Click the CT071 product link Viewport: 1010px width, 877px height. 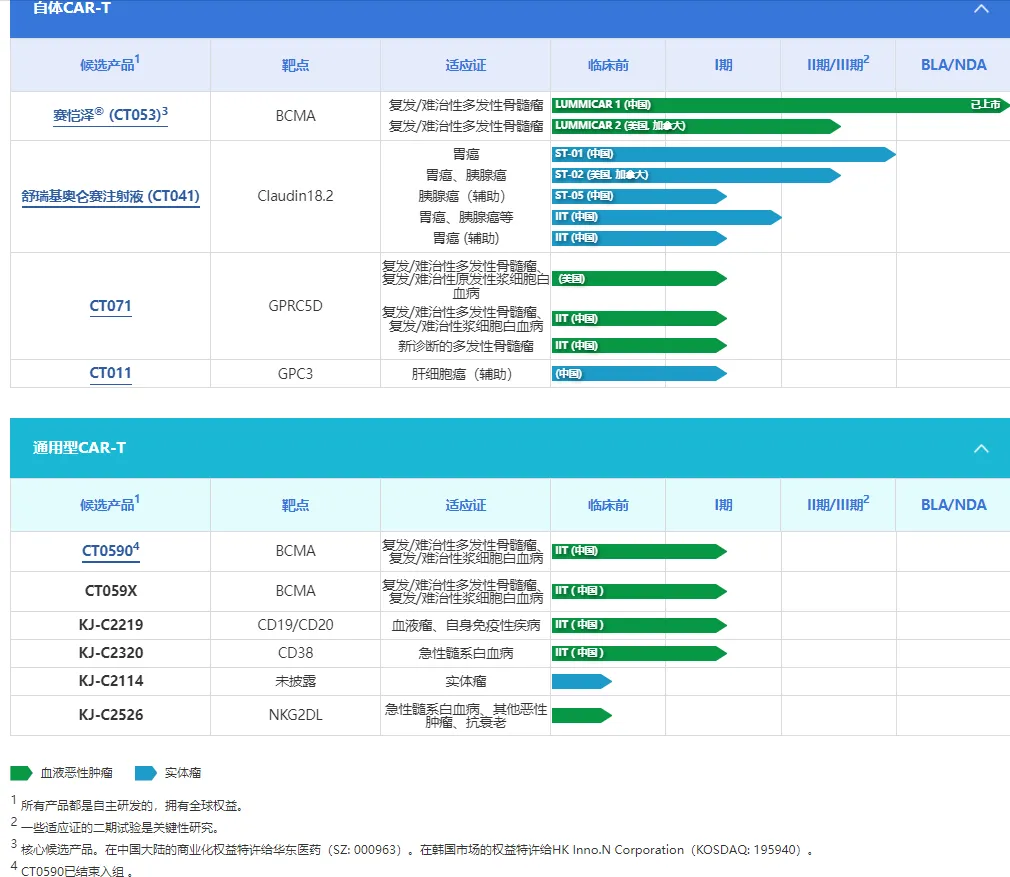click(110, 306)
